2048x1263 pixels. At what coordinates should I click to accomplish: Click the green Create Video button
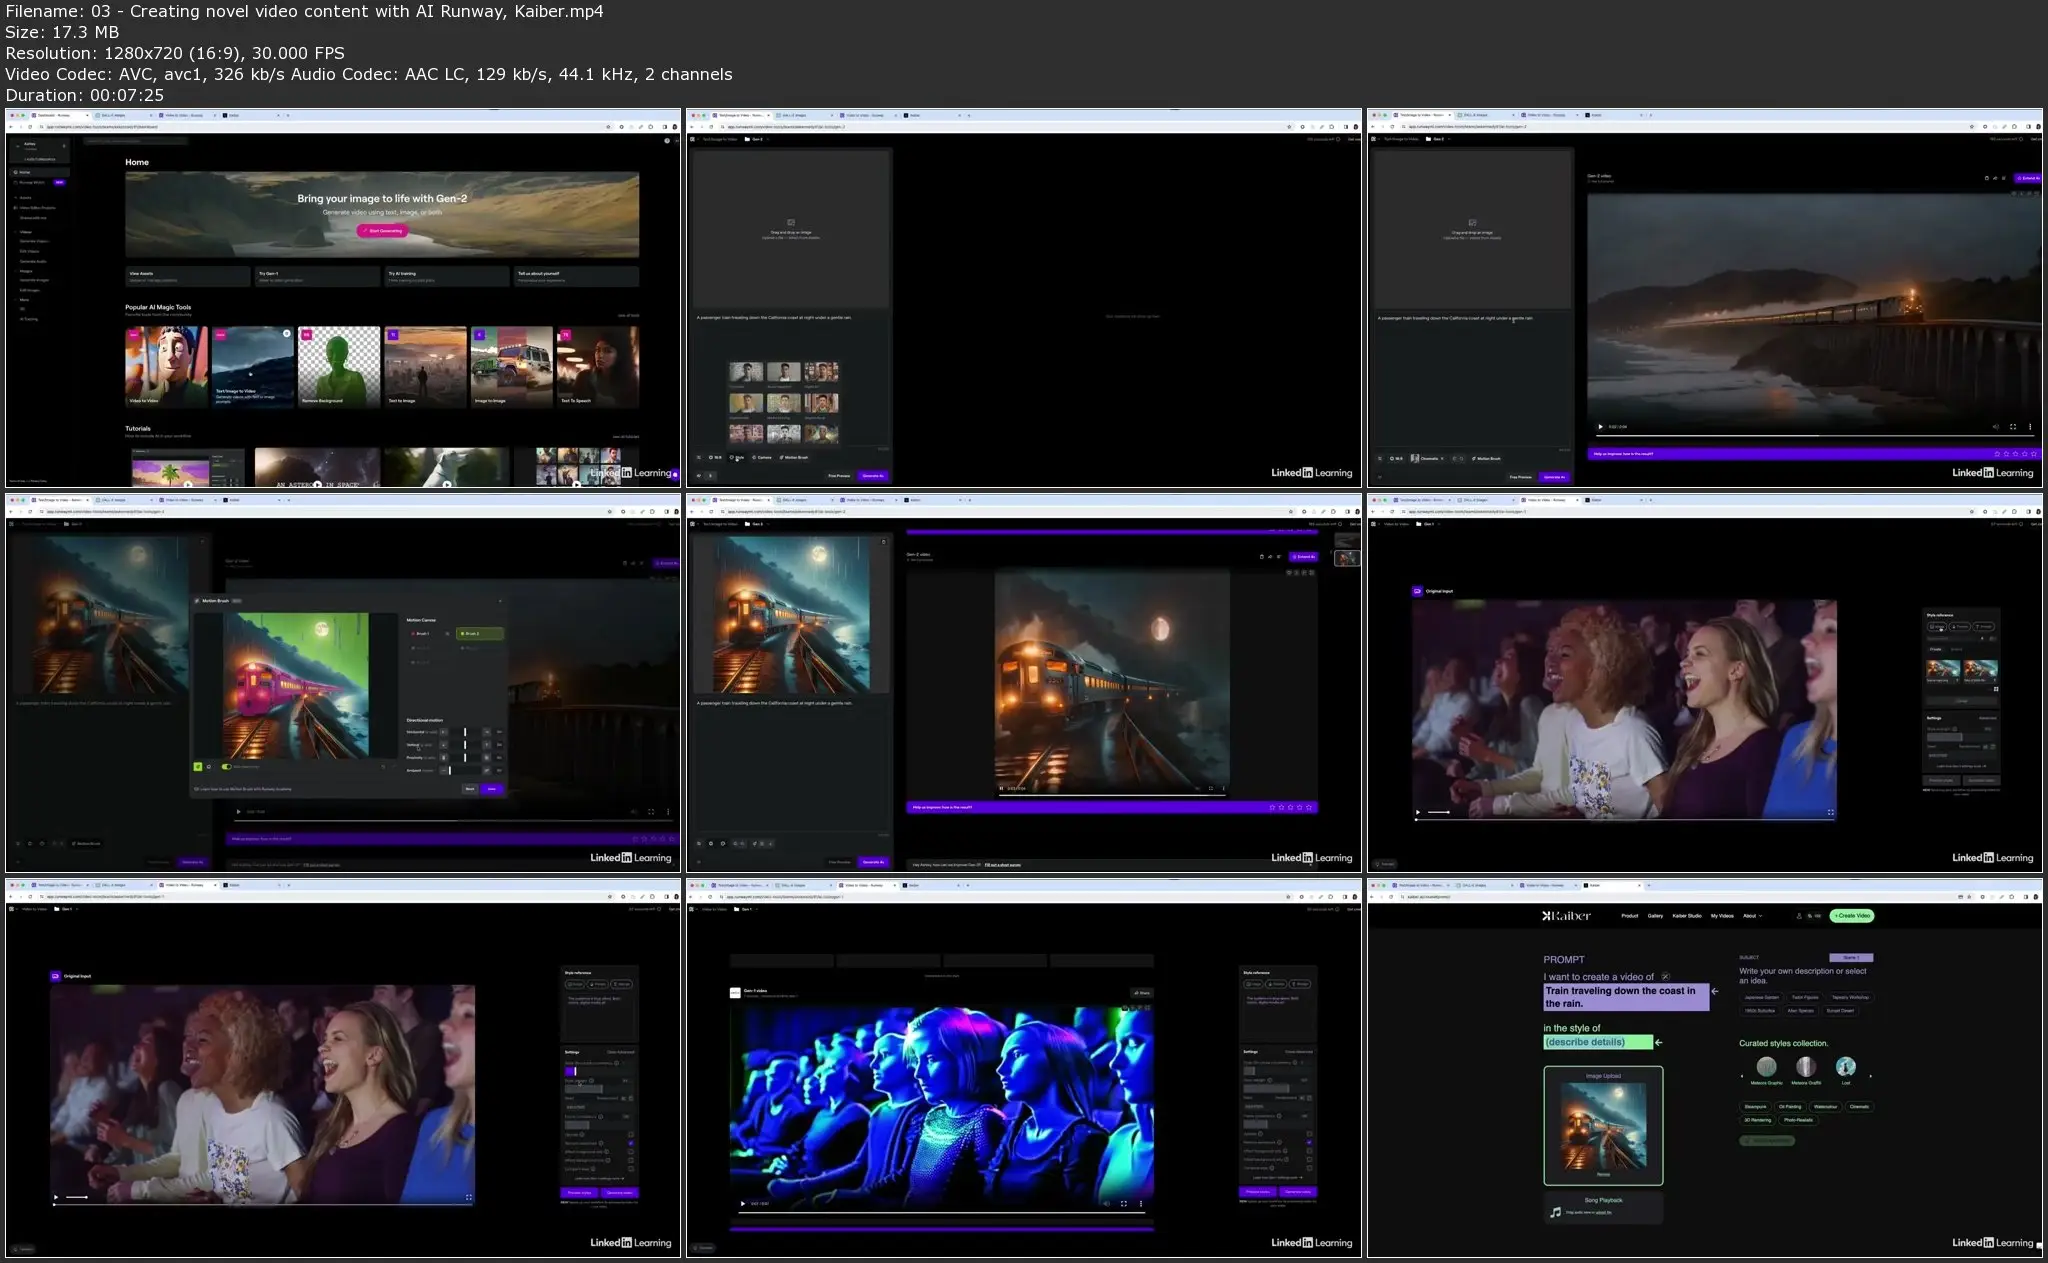(x=1851, y=916)
